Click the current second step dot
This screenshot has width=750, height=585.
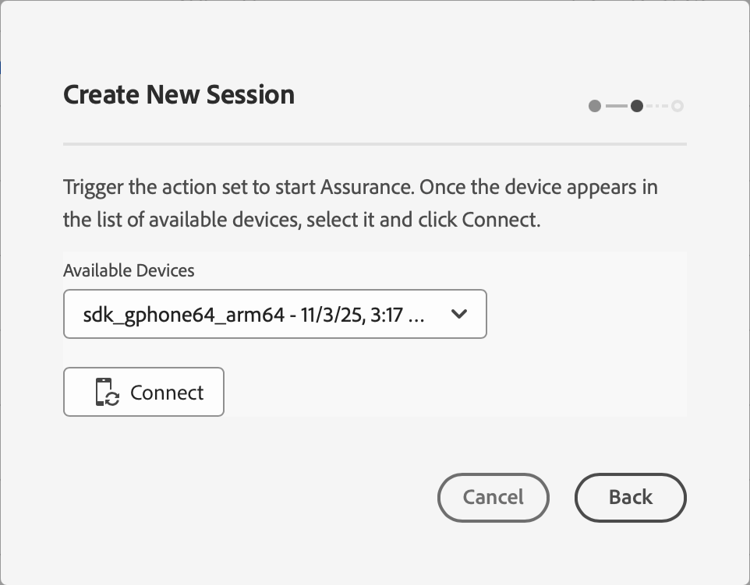click(x=637, y=106)
